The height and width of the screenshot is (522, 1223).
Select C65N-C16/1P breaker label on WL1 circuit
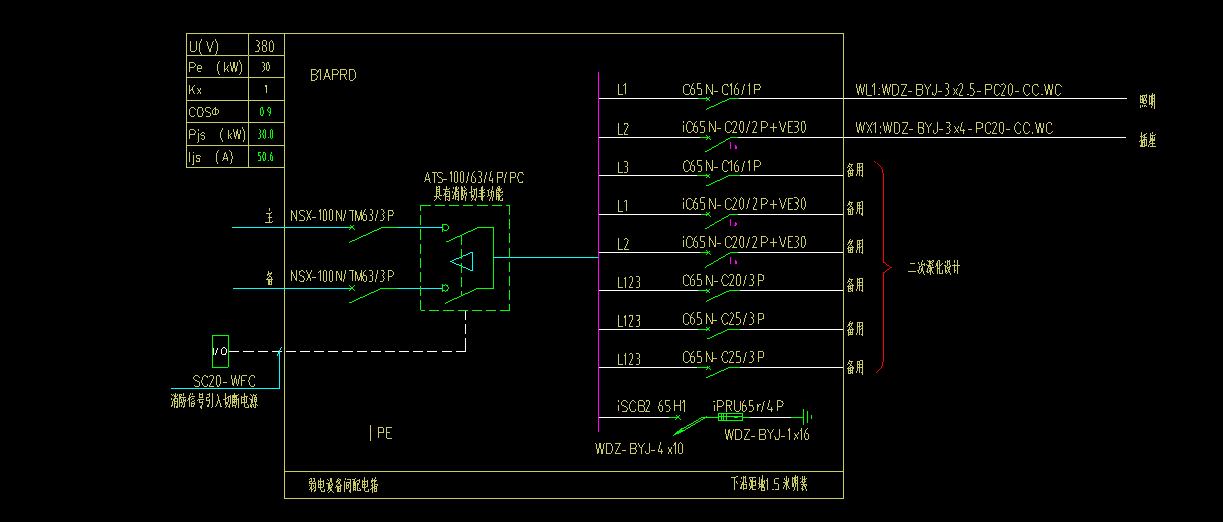click(x=722, y=90)
